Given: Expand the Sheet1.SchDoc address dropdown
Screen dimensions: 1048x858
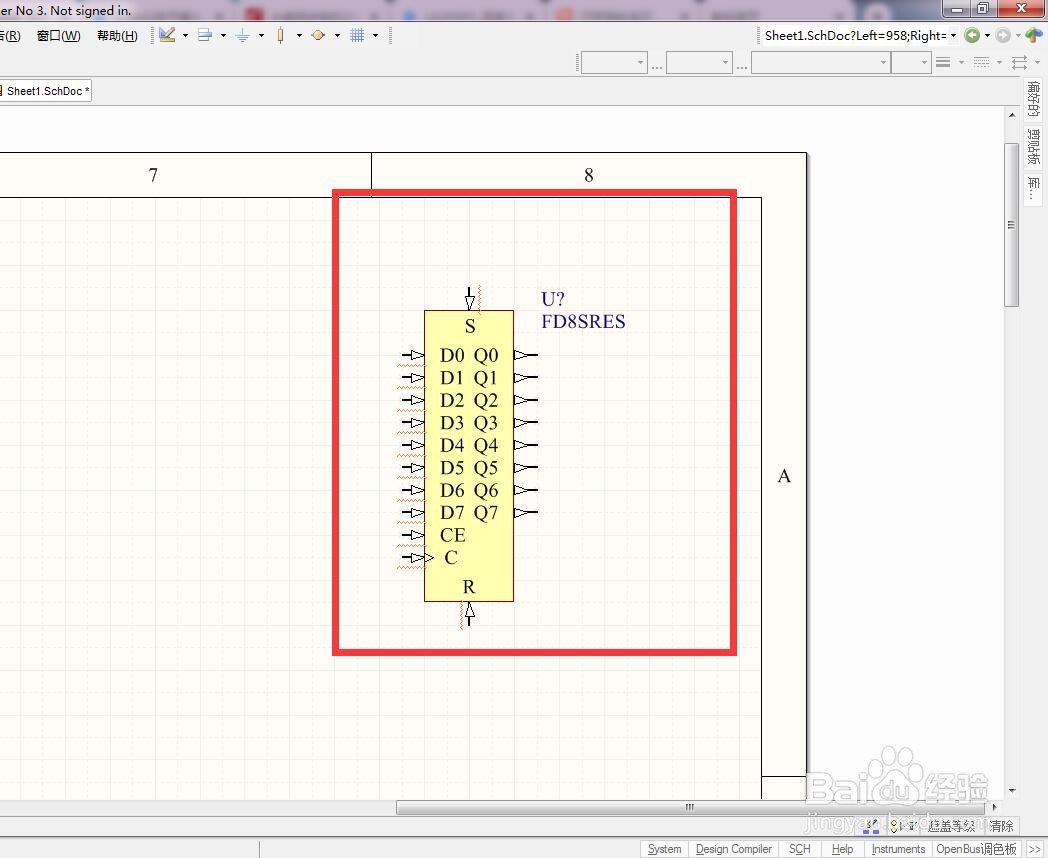Looking at the screenshot, I should (954, 35).
